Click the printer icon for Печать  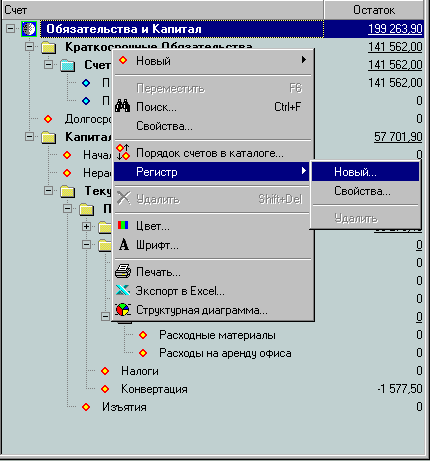123,271
